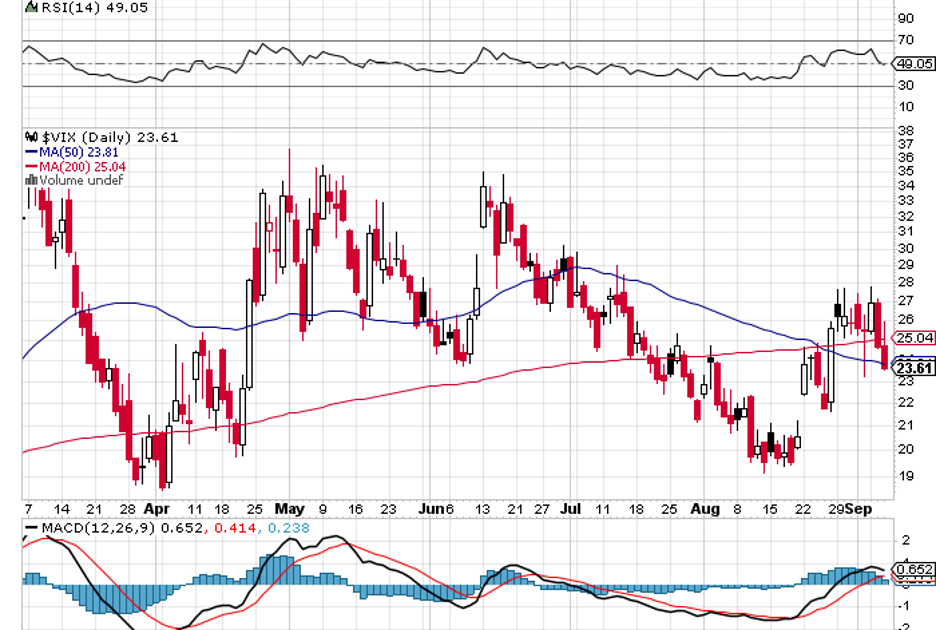Image resolution: width=936 pixels, height=630 pixels.
Task: Click the 25.04 price tag on right axis
Action: click(x=914, y=338)
